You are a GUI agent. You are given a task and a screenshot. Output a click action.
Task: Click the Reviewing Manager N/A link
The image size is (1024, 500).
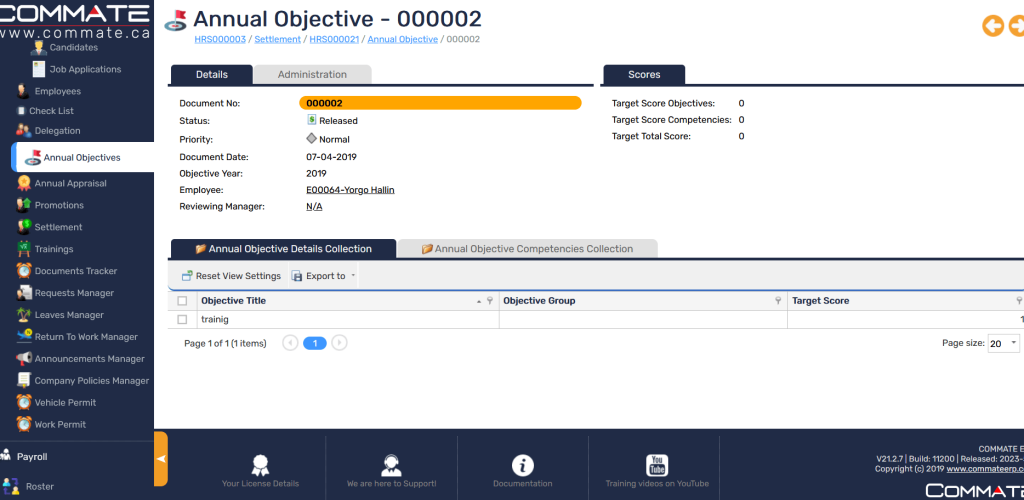click(314, 206)
